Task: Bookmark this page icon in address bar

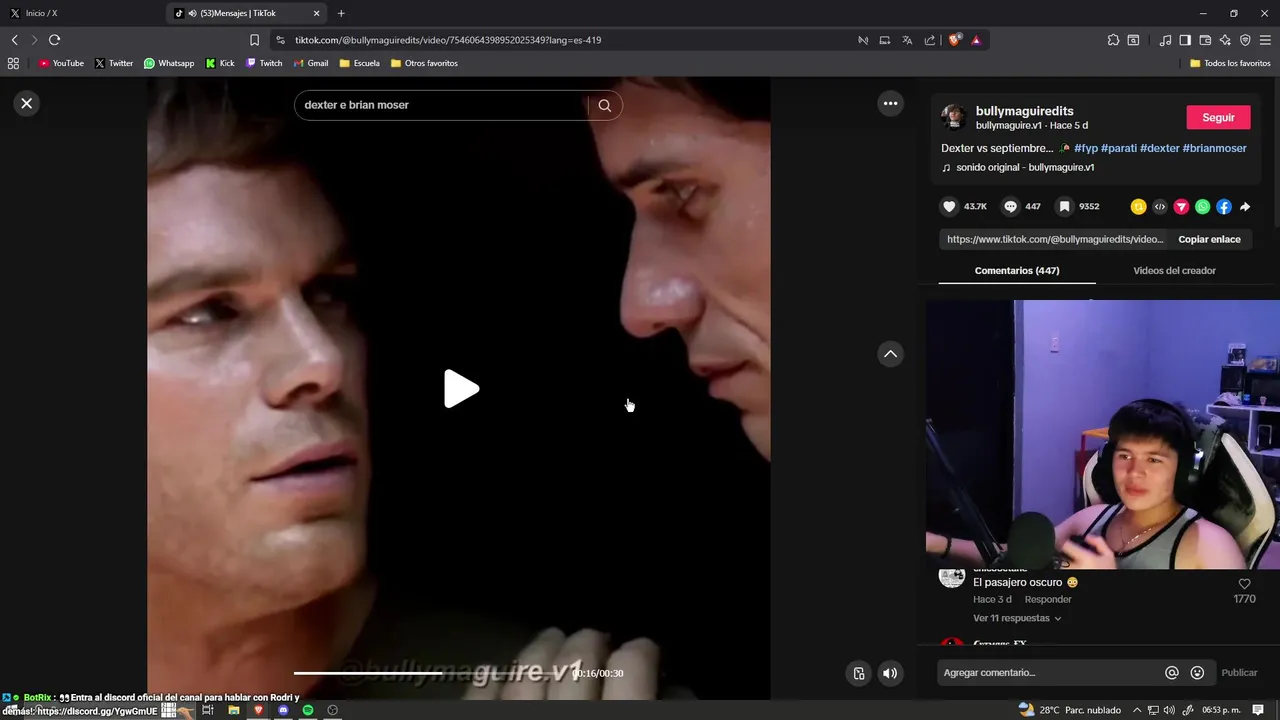Action: point(254,40)
